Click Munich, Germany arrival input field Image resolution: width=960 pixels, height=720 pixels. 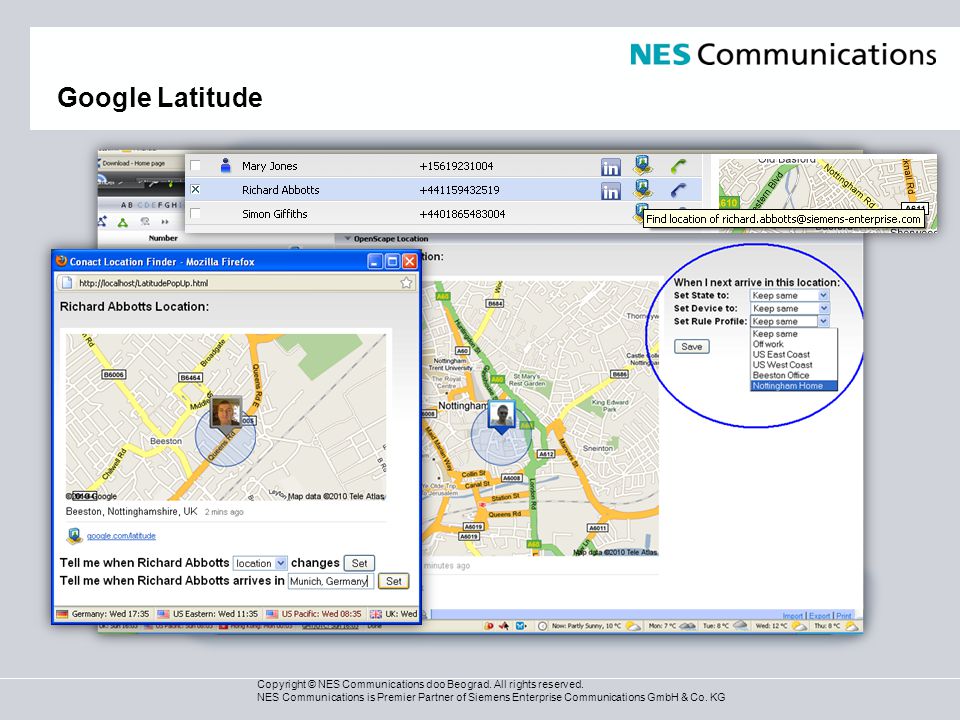pos(331,581)
